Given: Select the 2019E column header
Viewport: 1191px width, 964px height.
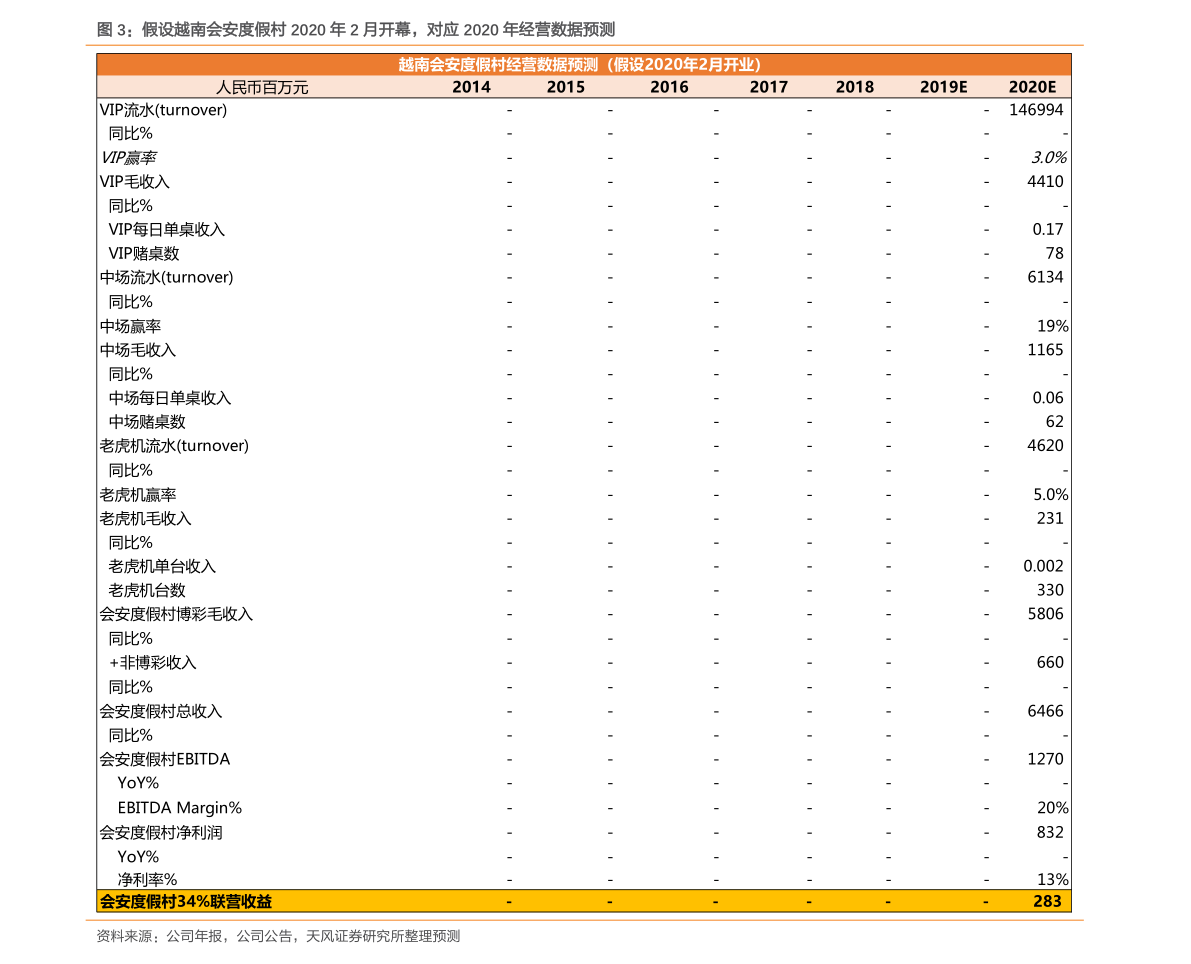Looking at the screenshot, I should click(943, 87).
